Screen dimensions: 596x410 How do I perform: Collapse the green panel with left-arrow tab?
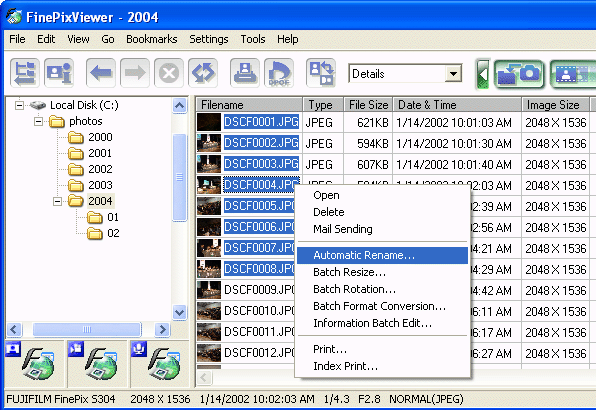pyautogui.click(x=483, y=73)
